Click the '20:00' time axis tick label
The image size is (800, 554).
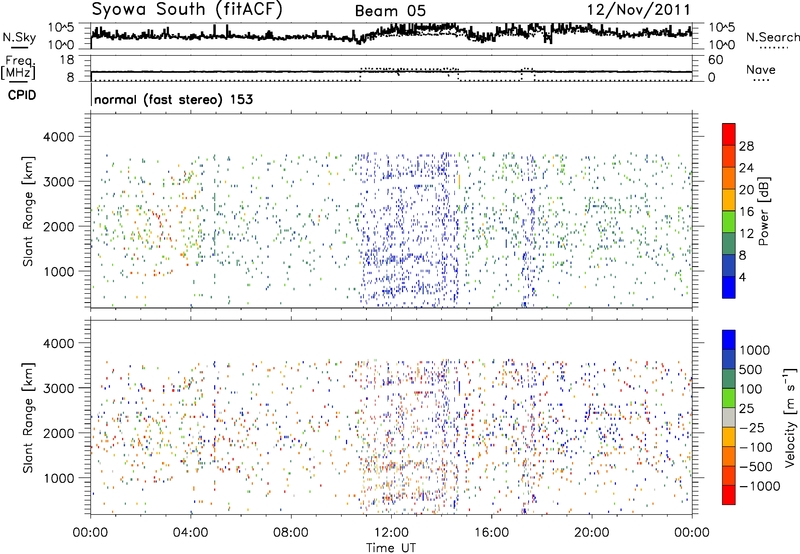click(x=592, y=533)
